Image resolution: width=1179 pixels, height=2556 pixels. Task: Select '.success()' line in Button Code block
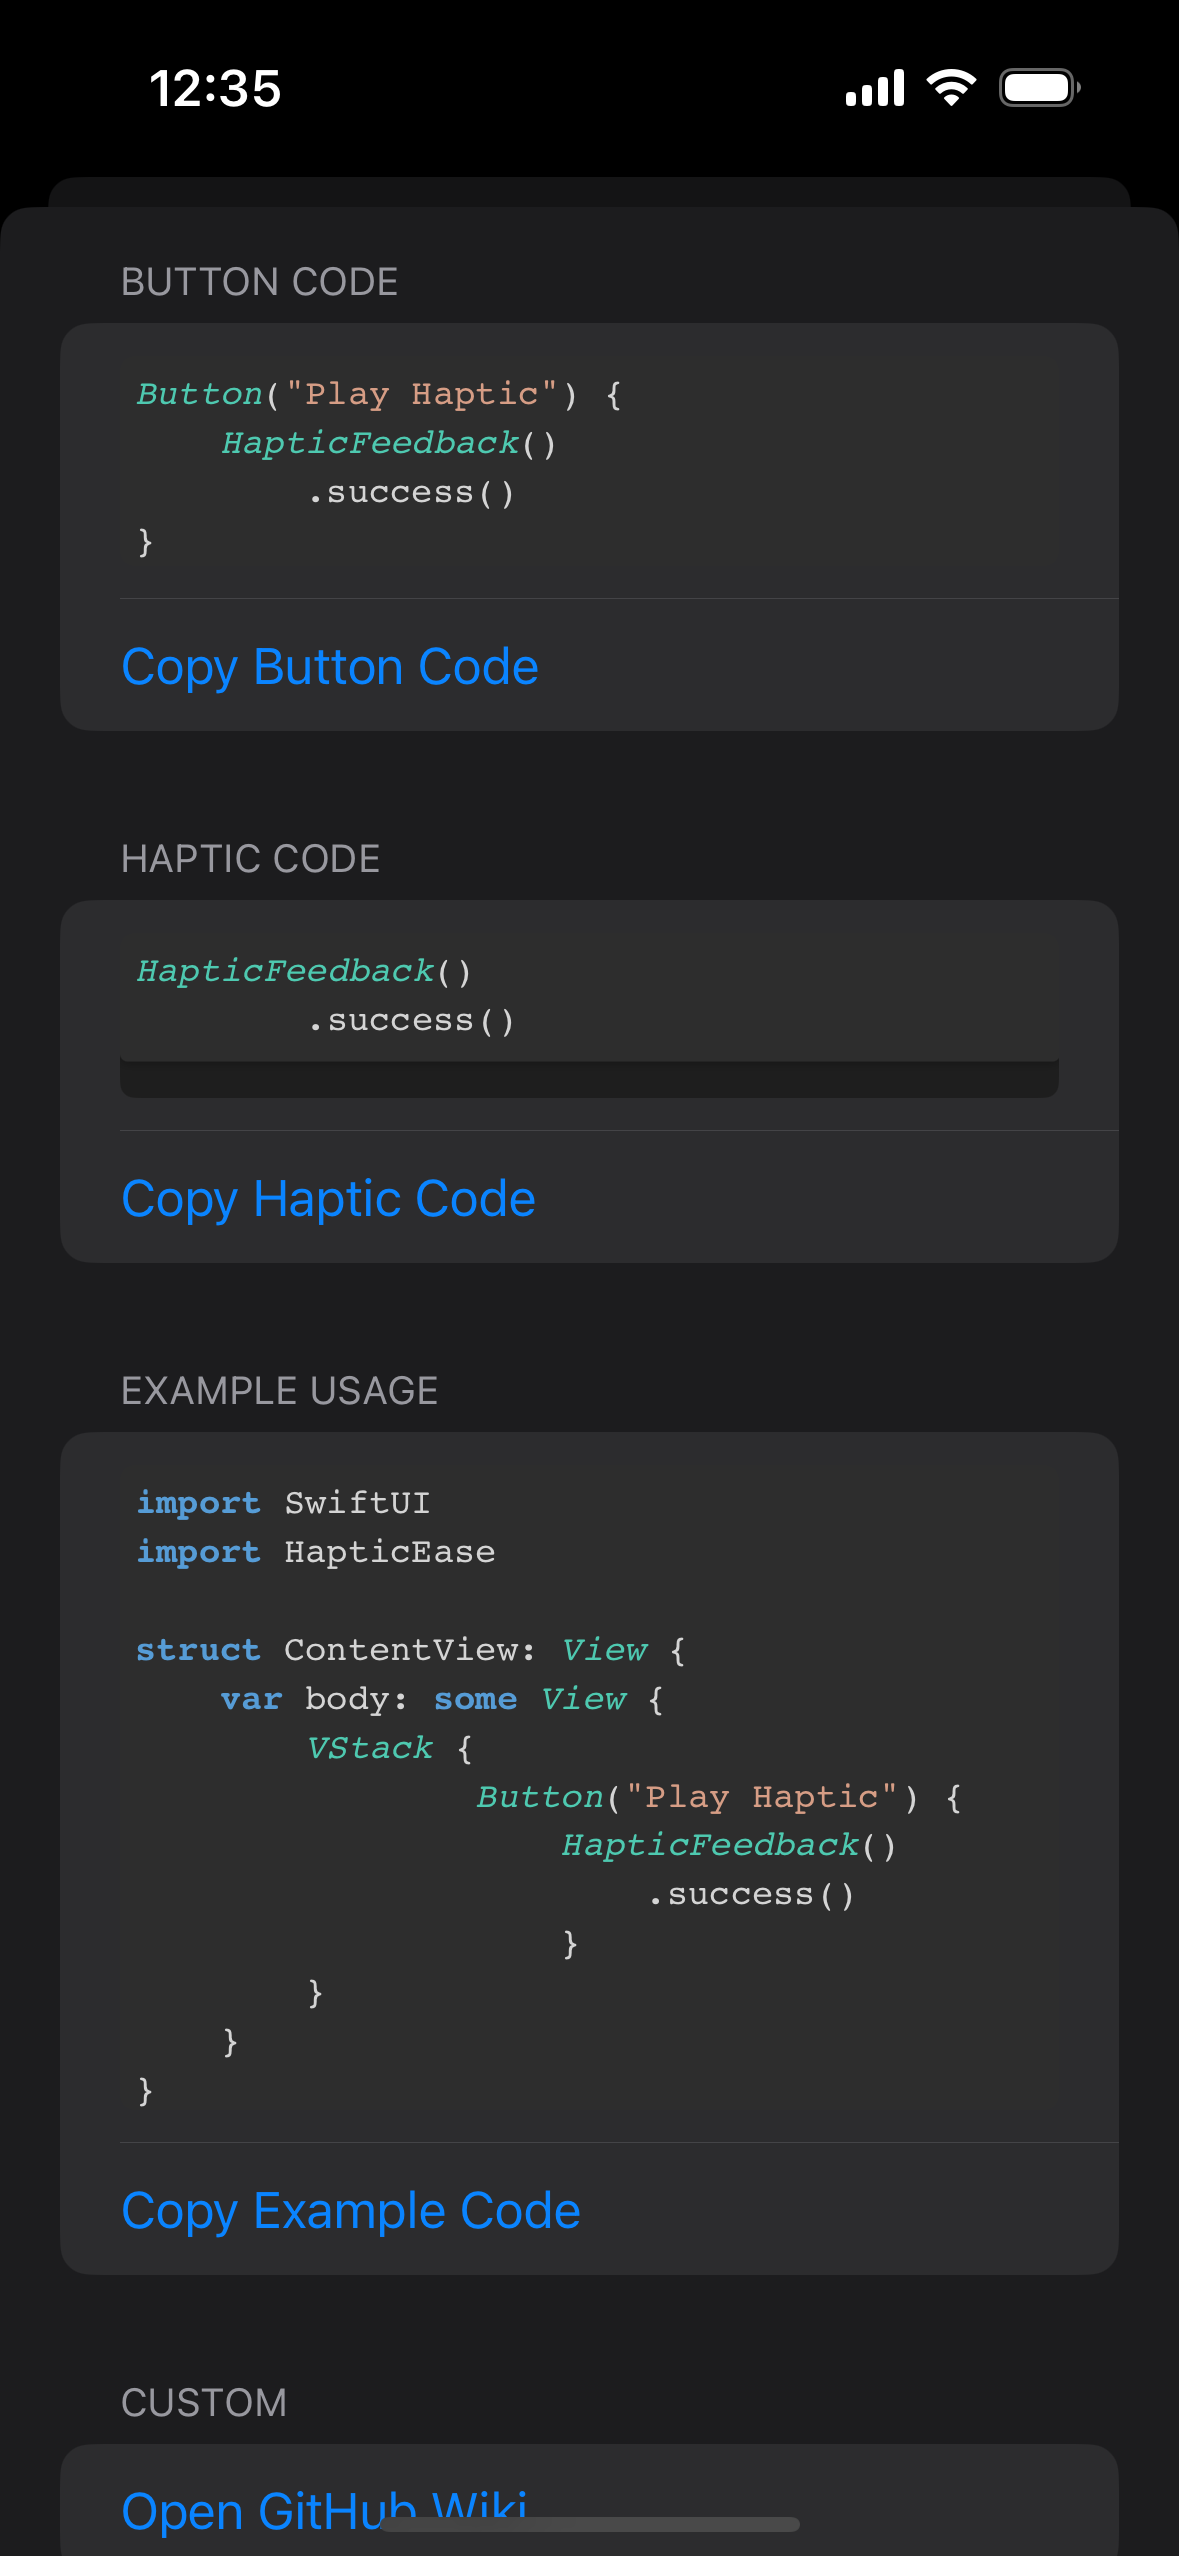click(x=411, y=493)
